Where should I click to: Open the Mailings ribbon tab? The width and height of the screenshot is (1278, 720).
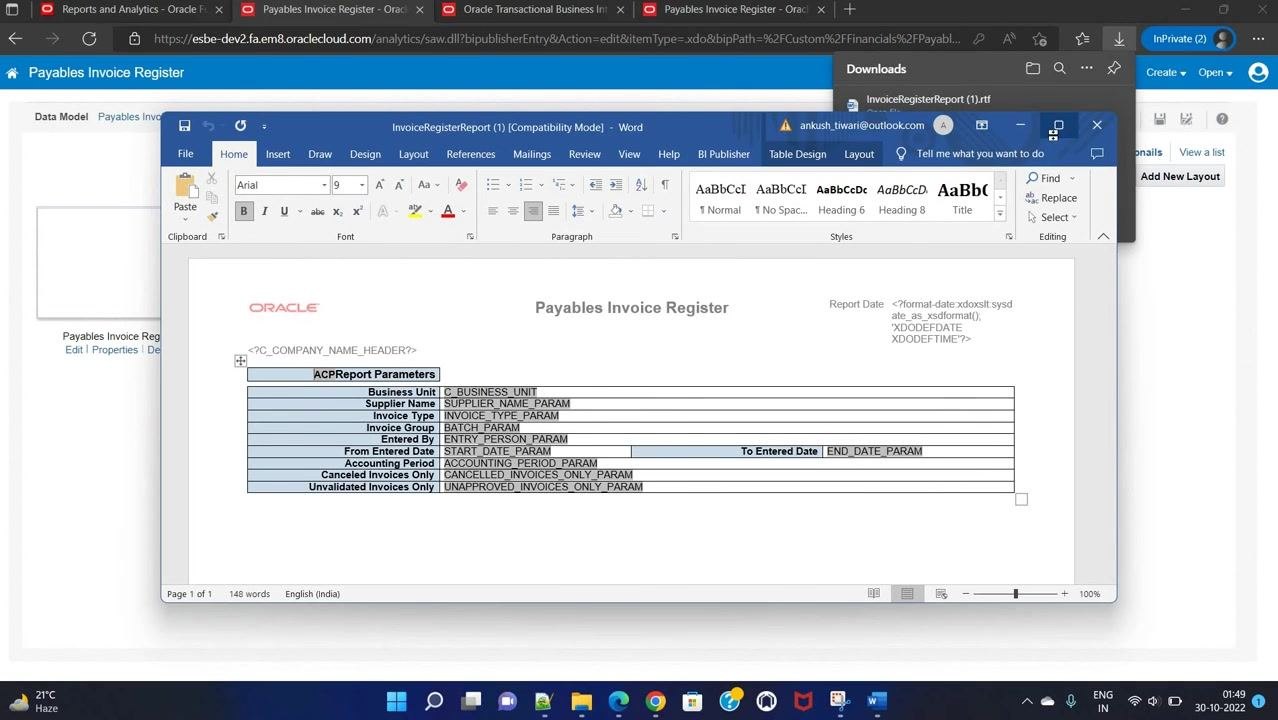(532, 154)
